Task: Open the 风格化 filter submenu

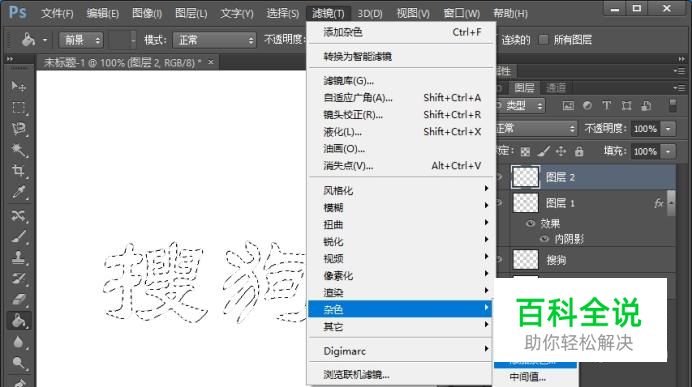Action: click(400, 190)
